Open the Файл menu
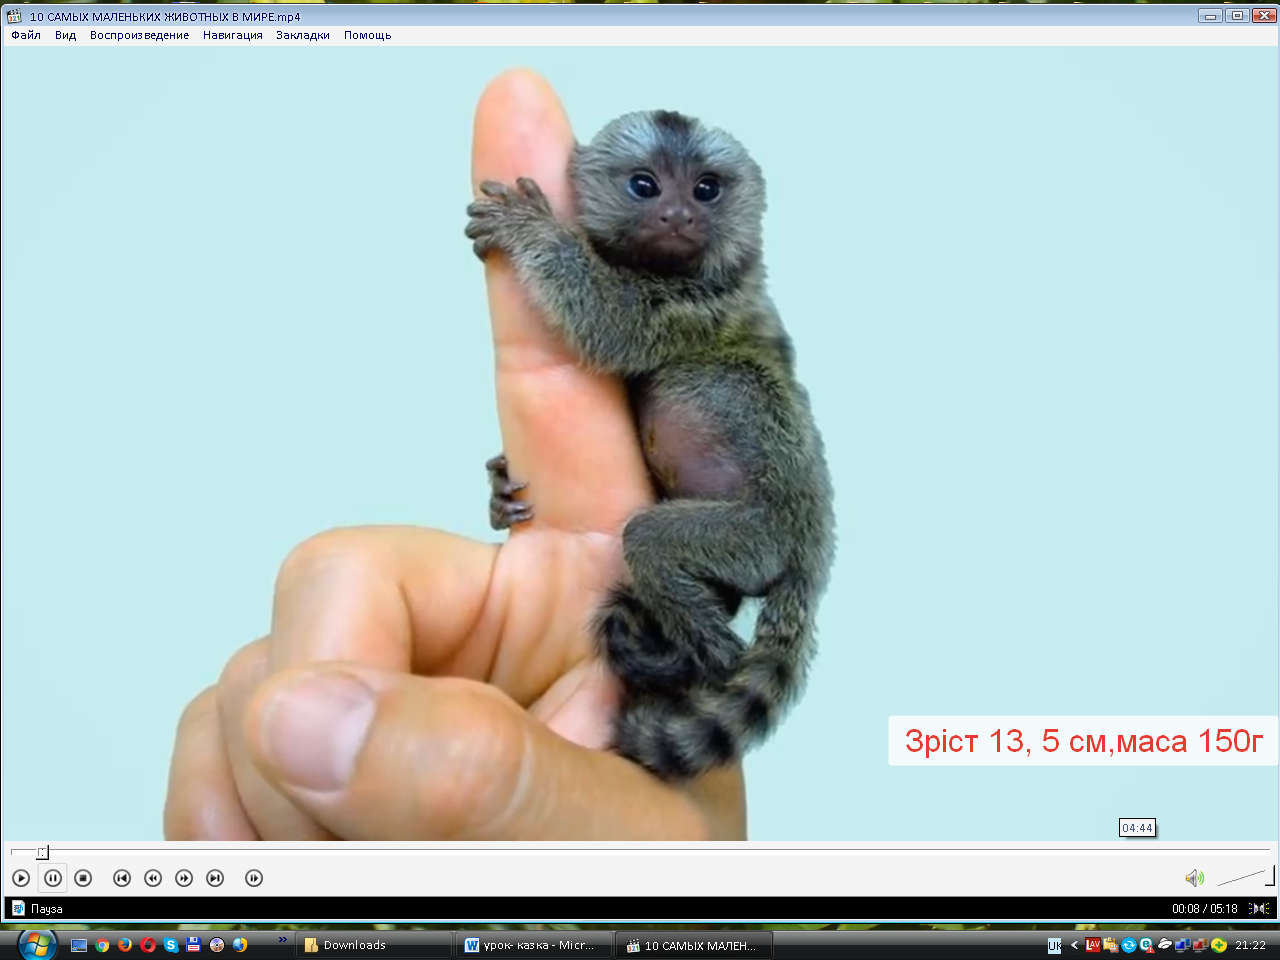 point(26,35)
